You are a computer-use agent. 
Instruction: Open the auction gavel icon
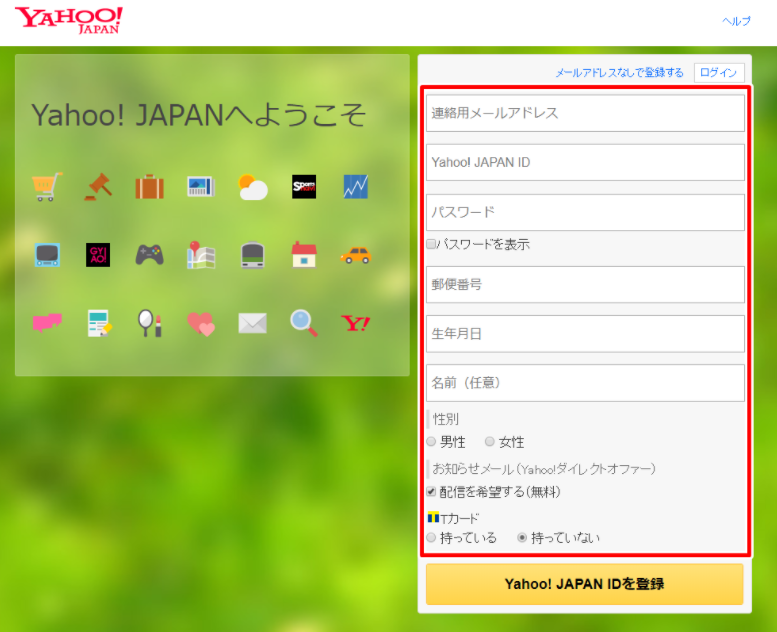[x=98, y=186]
